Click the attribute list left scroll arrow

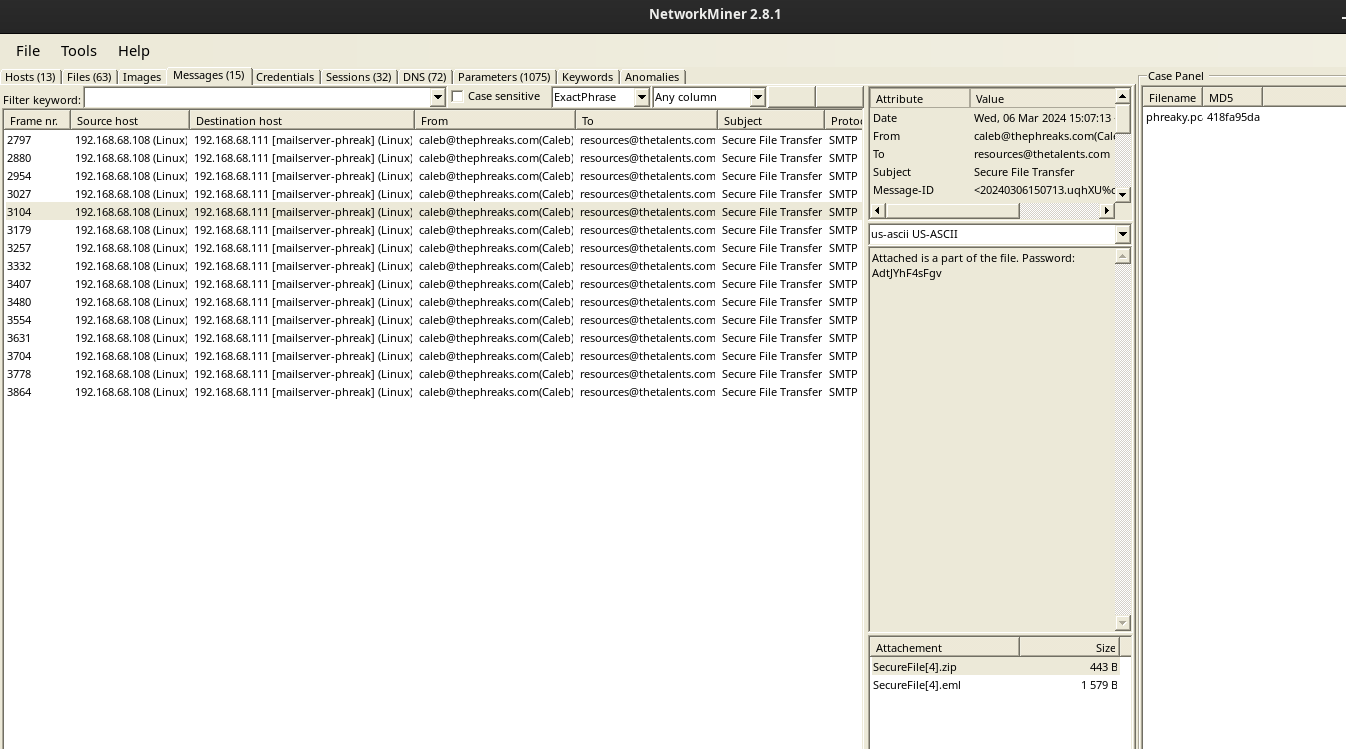pos(878,210)
